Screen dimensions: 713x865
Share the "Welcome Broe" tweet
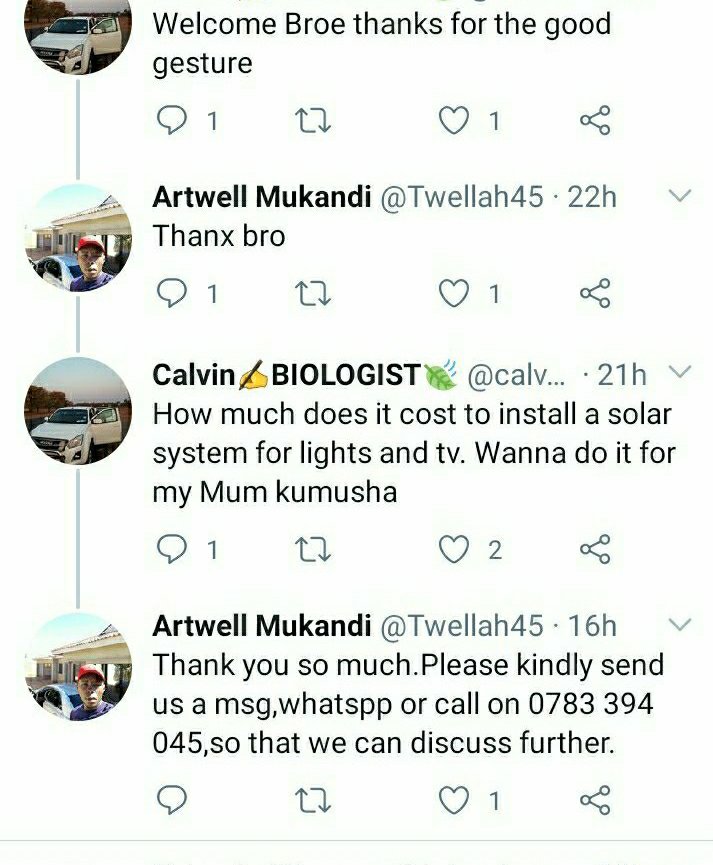(x=595, y=121)
